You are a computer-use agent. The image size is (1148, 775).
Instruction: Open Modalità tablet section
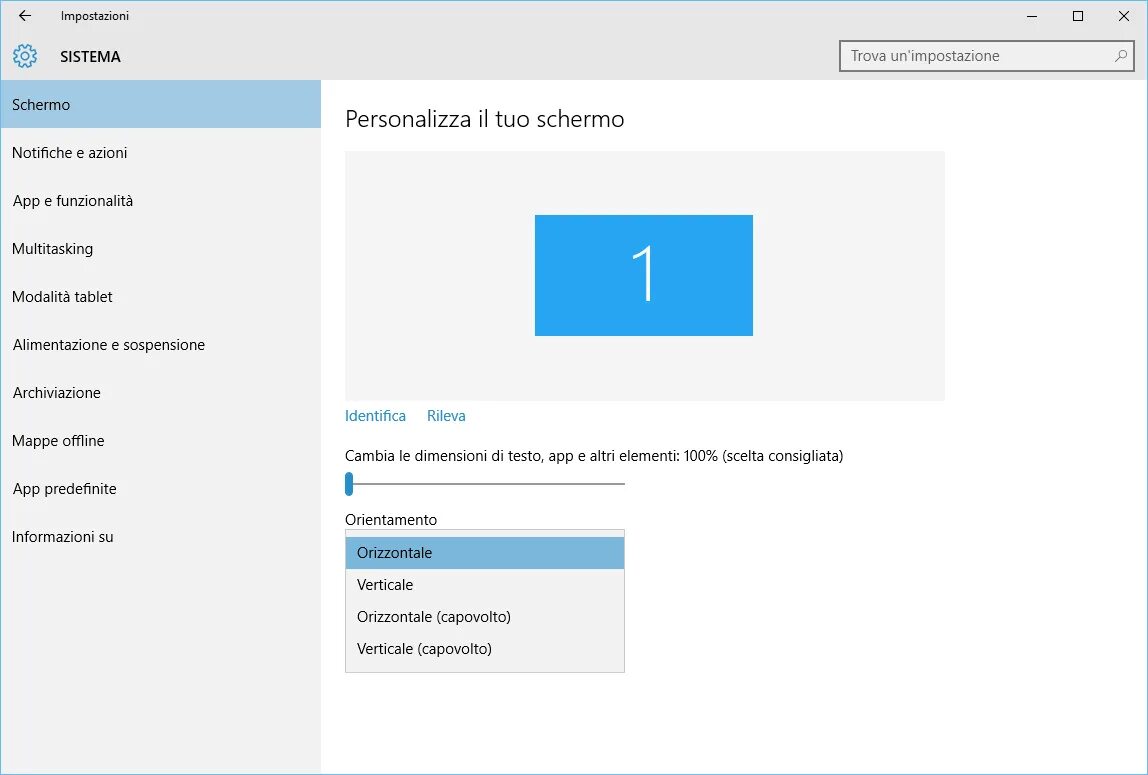point(160,296)
